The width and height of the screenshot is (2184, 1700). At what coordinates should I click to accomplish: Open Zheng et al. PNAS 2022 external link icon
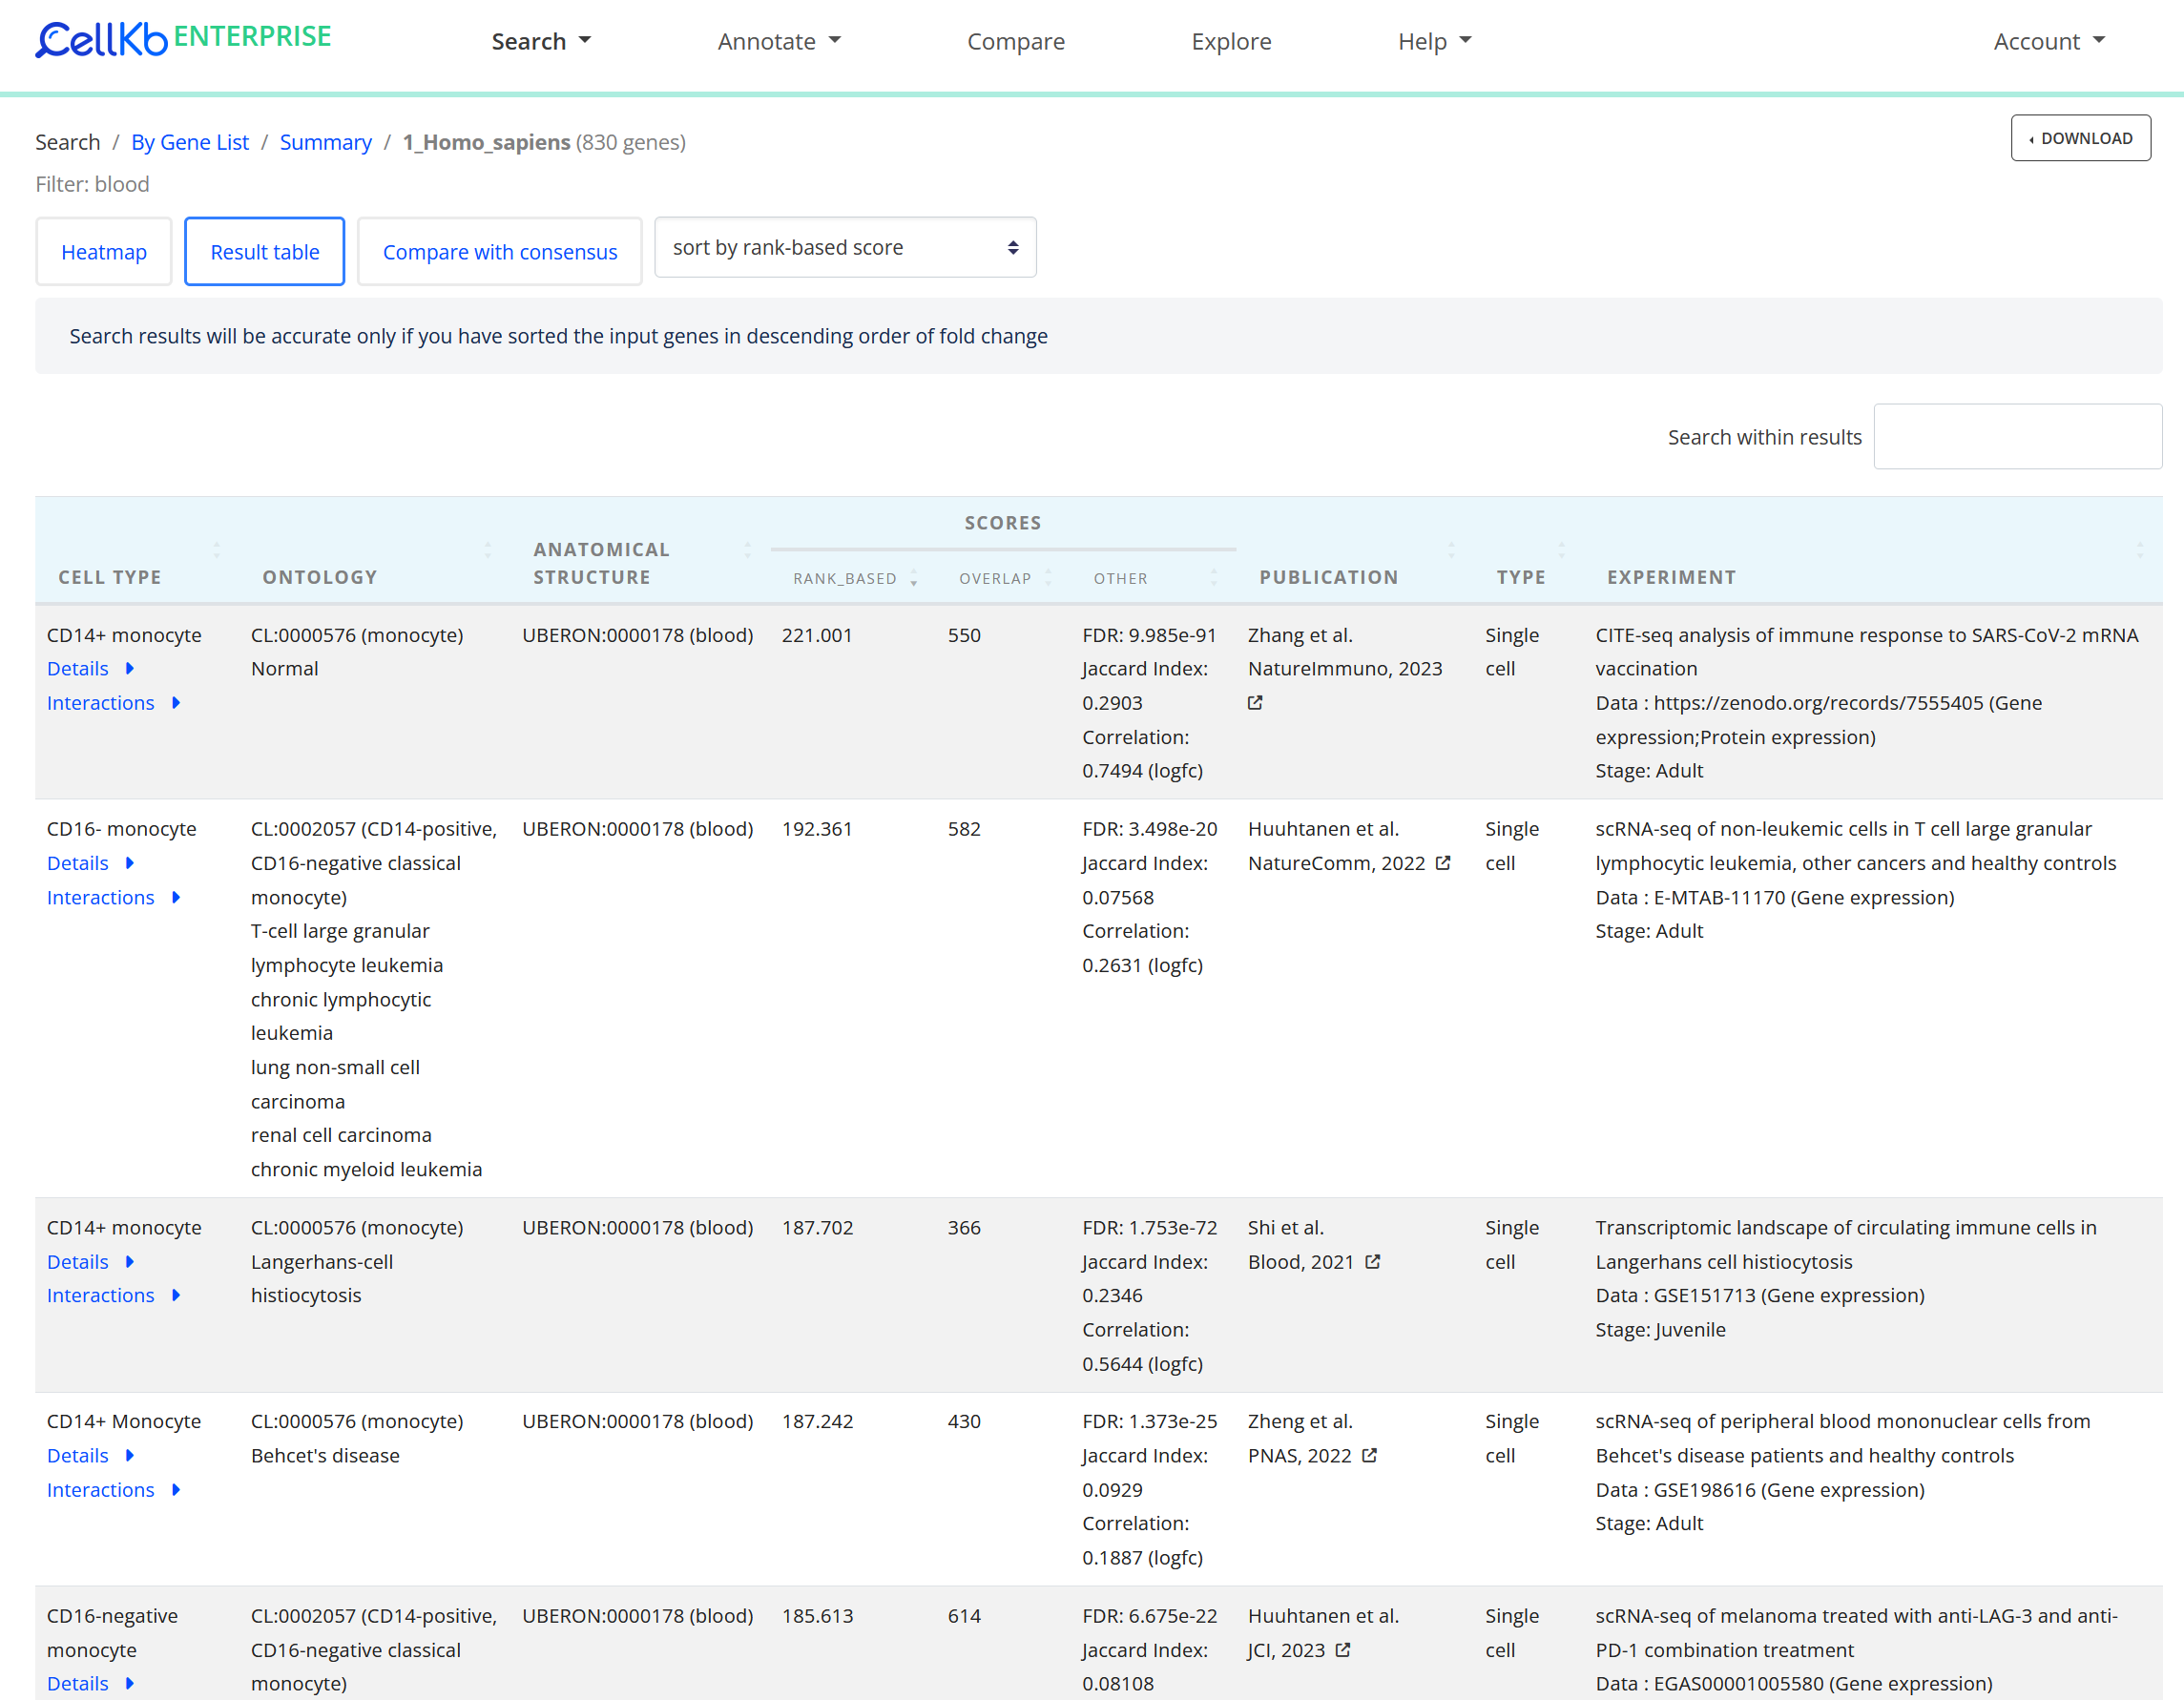click(1370, 1456)
